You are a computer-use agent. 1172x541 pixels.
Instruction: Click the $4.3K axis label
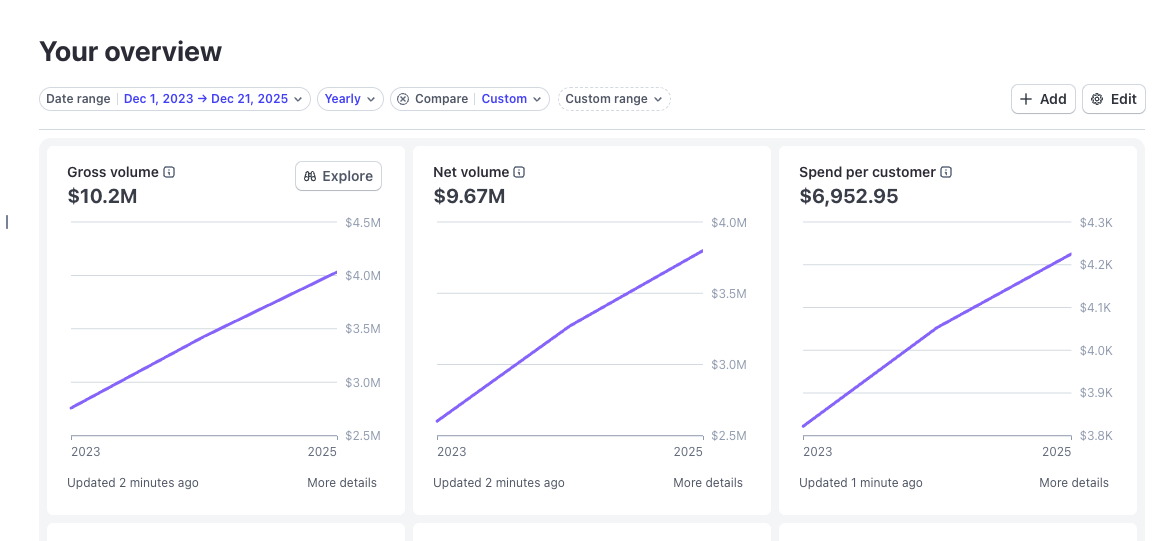pyautogui.click(x=1097, y=223)
